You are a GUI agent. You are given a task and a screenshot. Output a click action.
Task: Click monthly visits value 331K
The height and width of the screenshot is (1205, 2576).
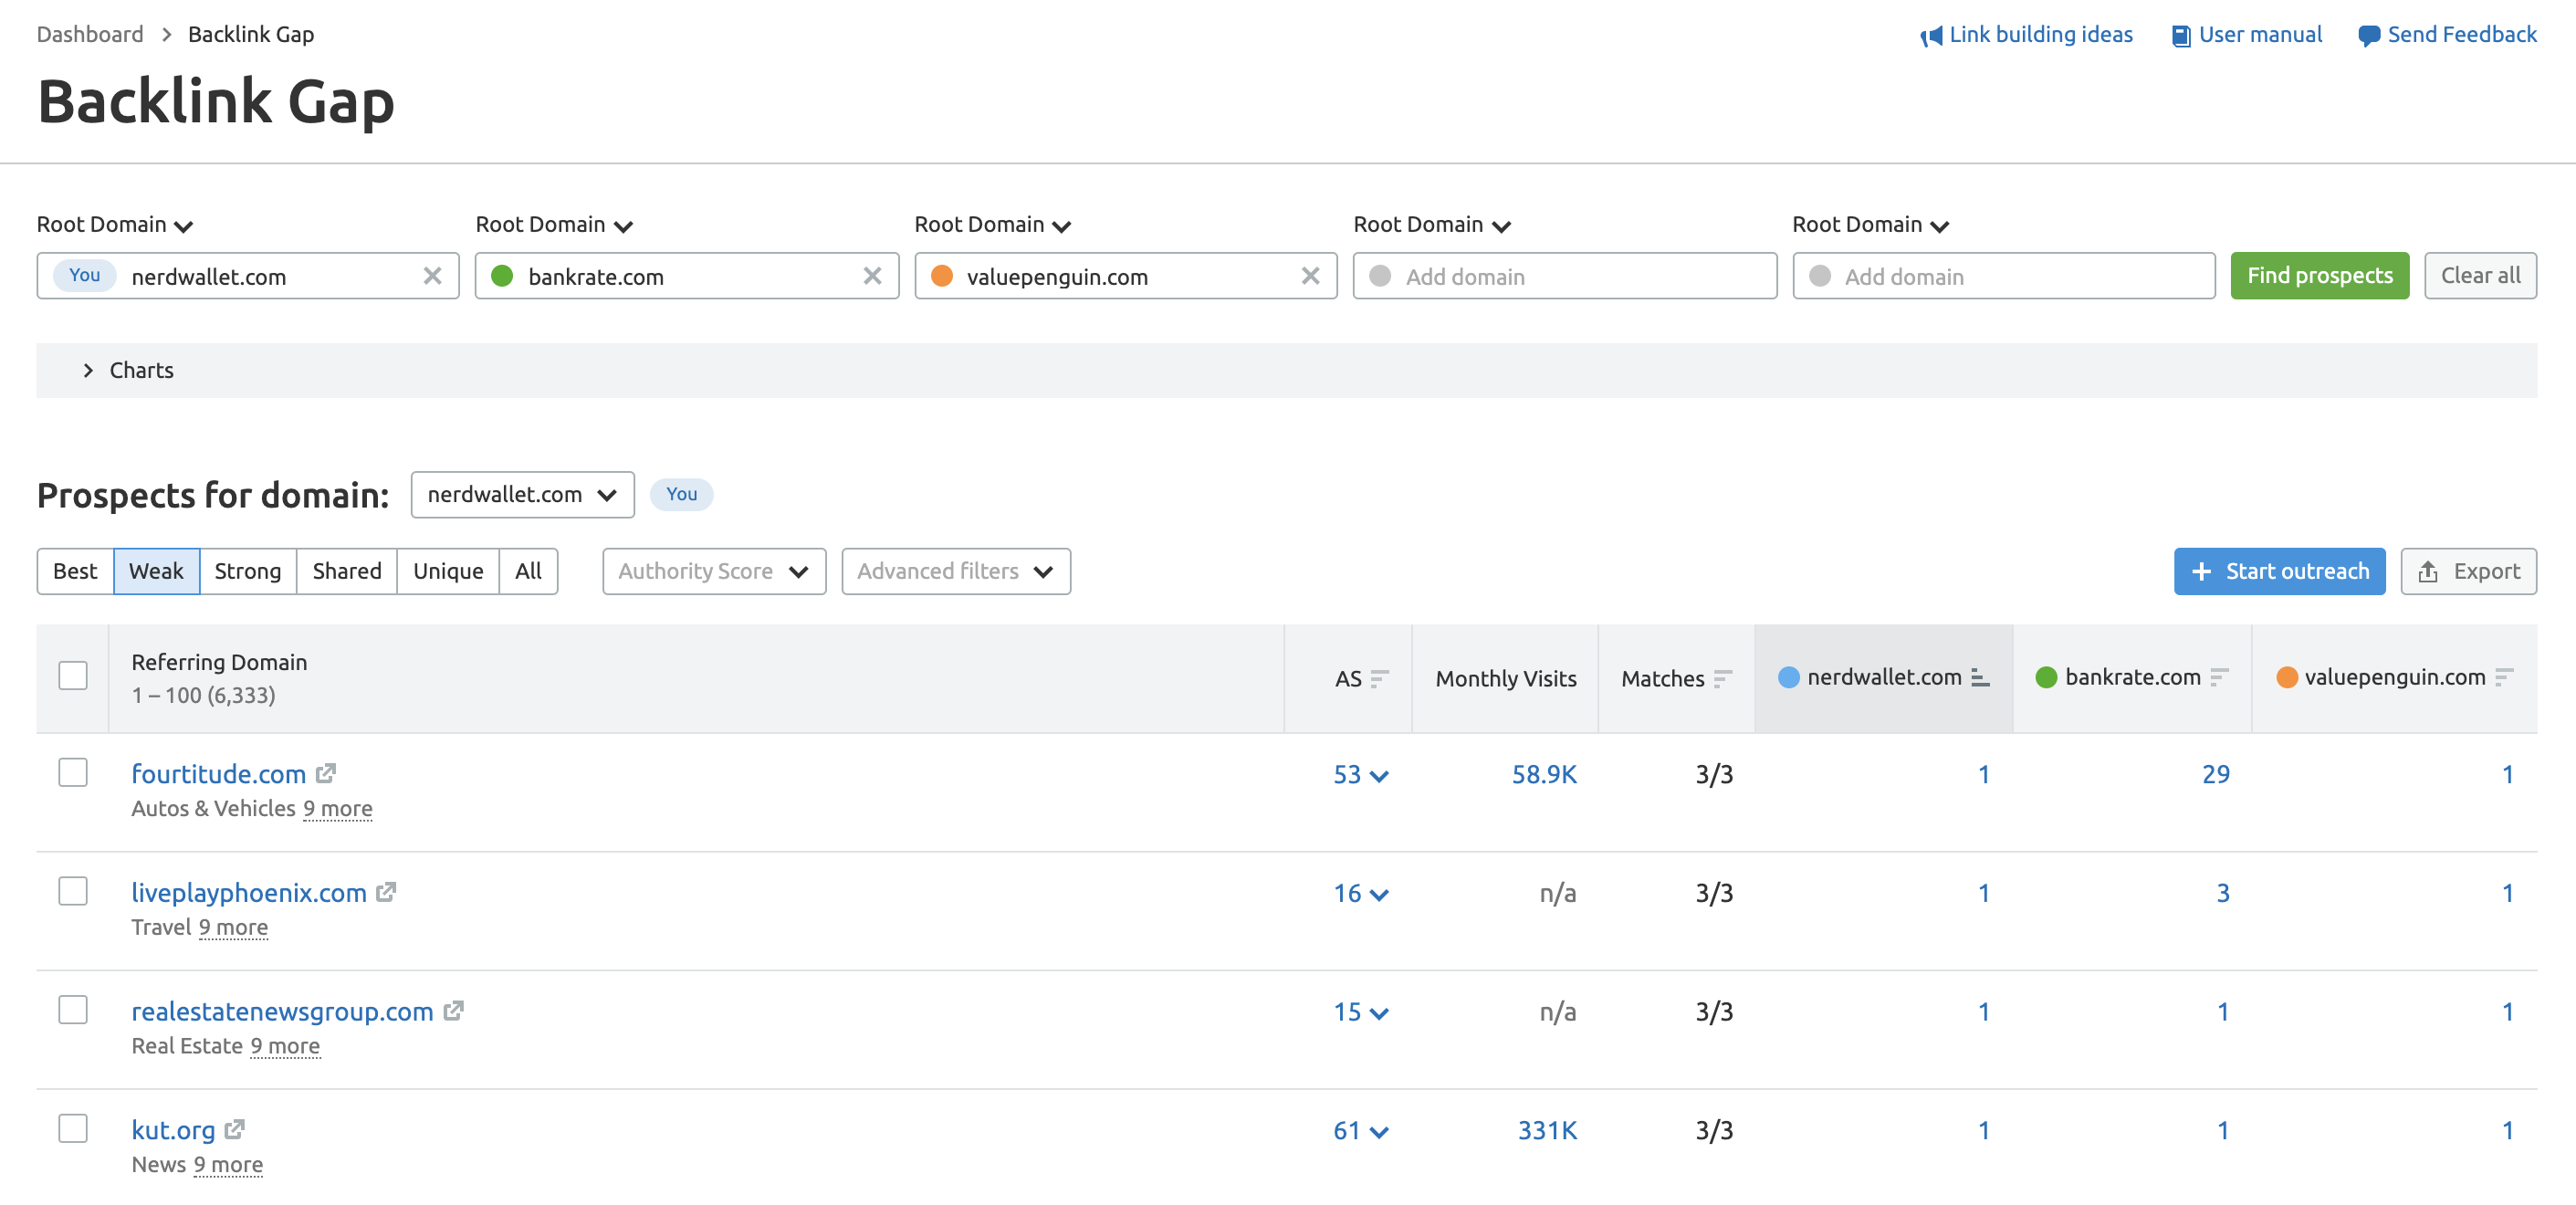[1547, 1130]
